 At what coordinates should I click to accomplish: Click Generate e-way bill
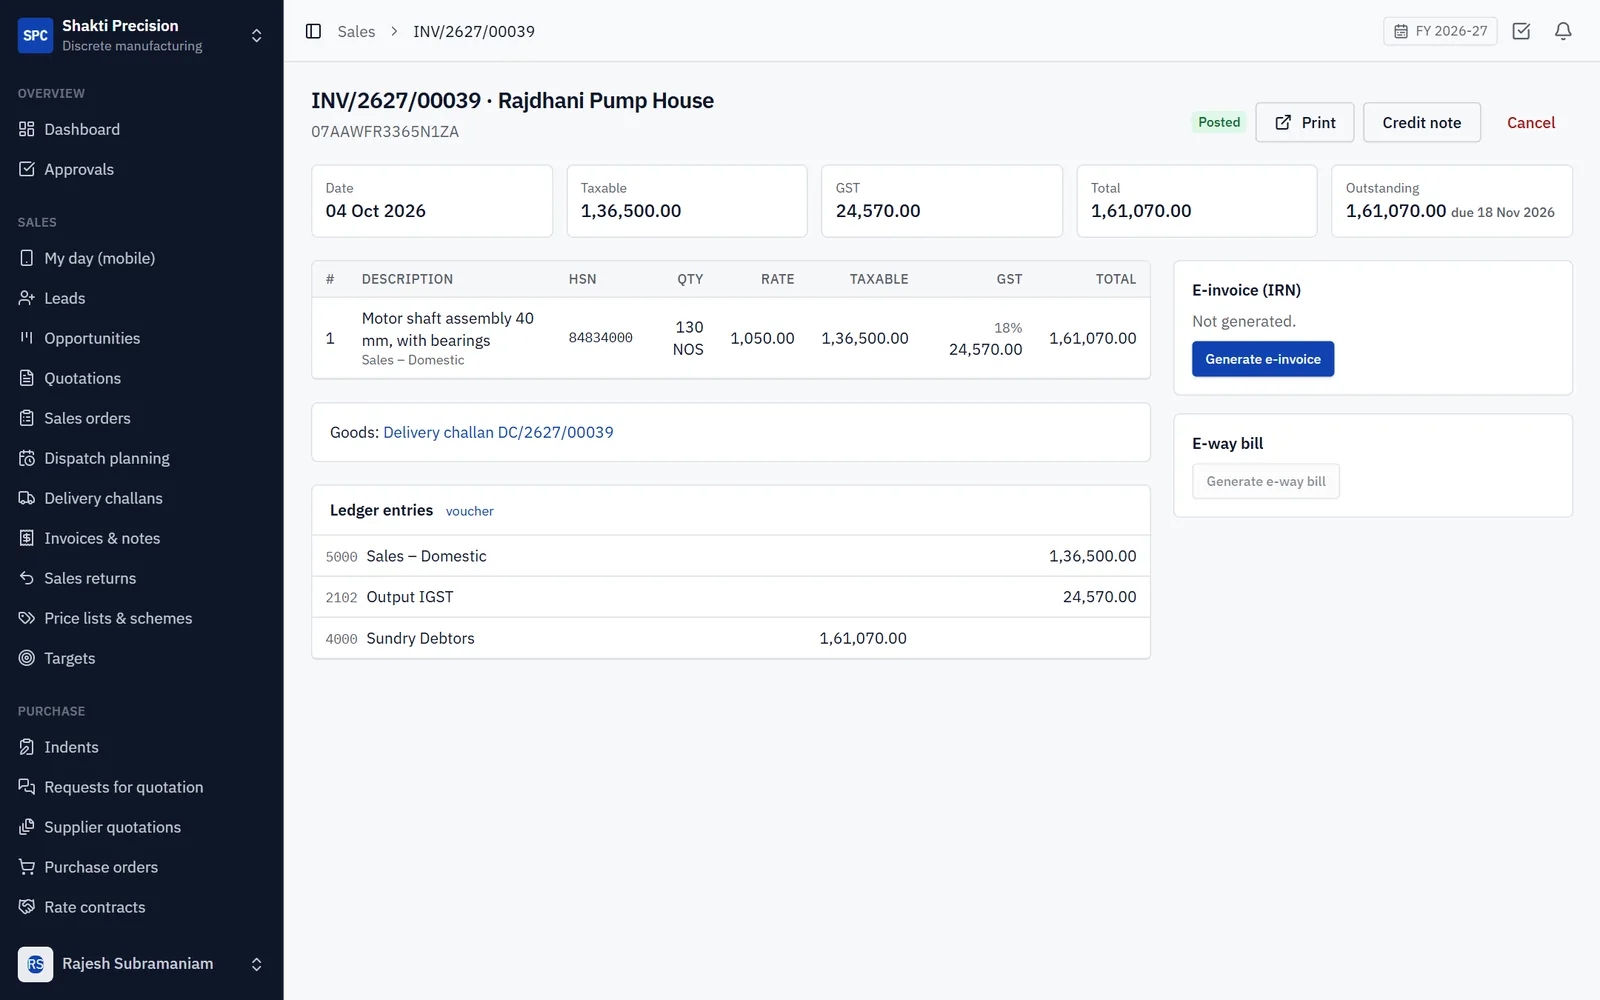pyautogui.click(x=1266, y=481)
